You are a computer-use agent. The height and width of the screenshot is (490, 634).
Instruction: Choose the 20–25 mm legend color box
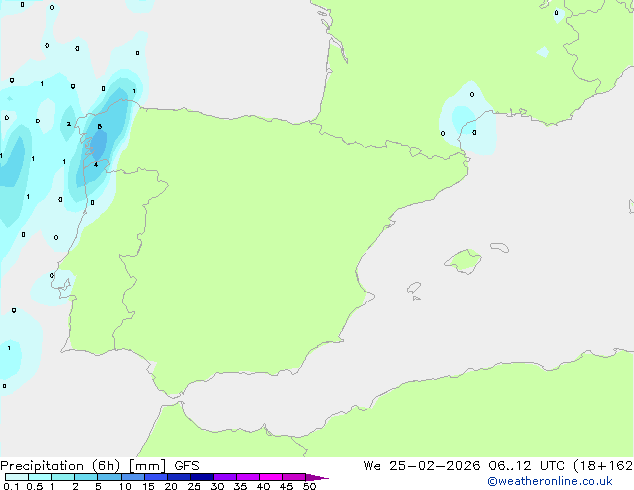(x=179, y=477)
